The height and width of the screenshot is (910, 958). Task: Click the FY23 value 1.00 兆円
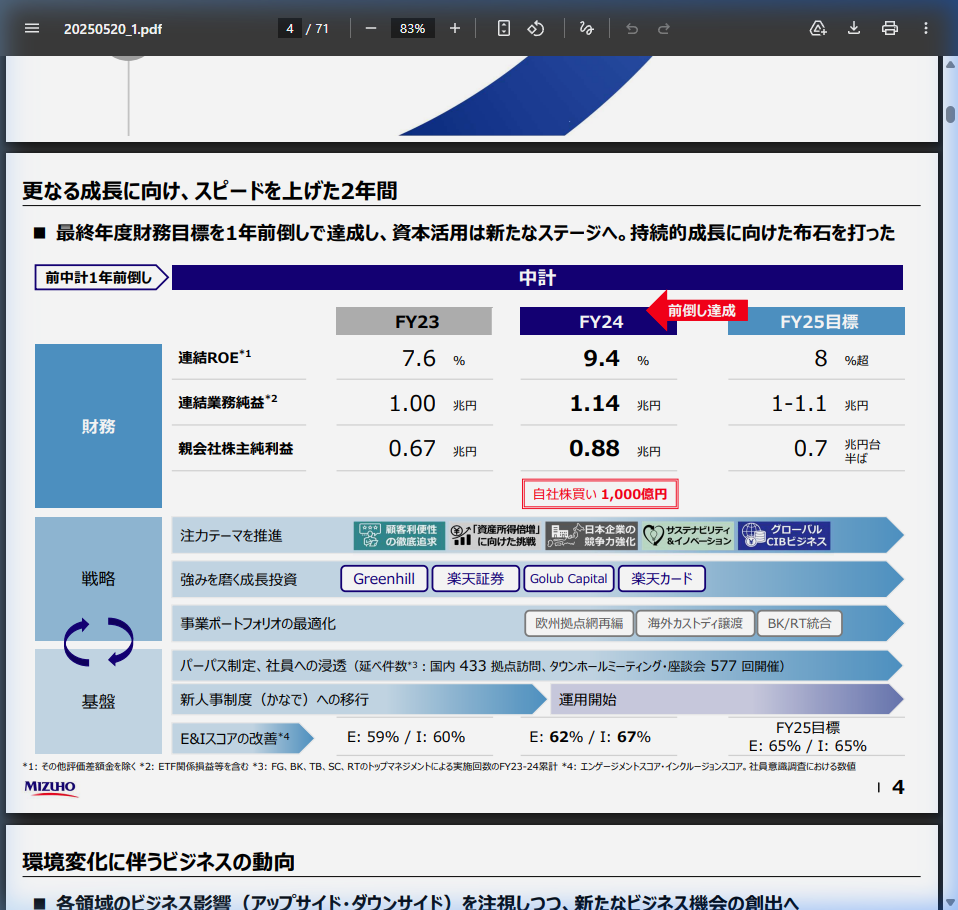tap(433, 404)
